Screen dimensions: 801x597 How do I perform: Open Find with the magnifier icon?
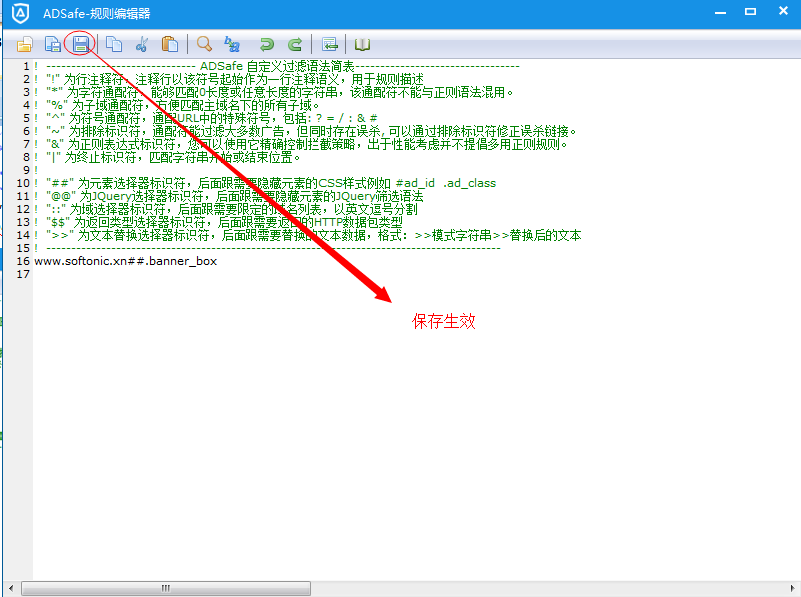[x=204, y=44]
